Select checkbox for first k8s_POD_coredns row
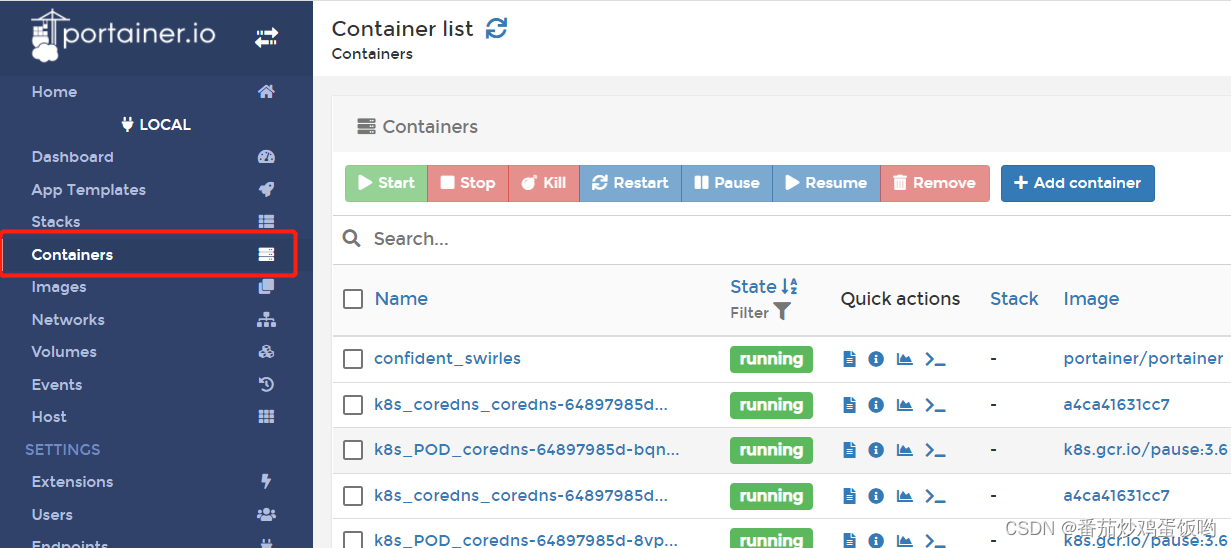1231x548 pixels. 353,450
